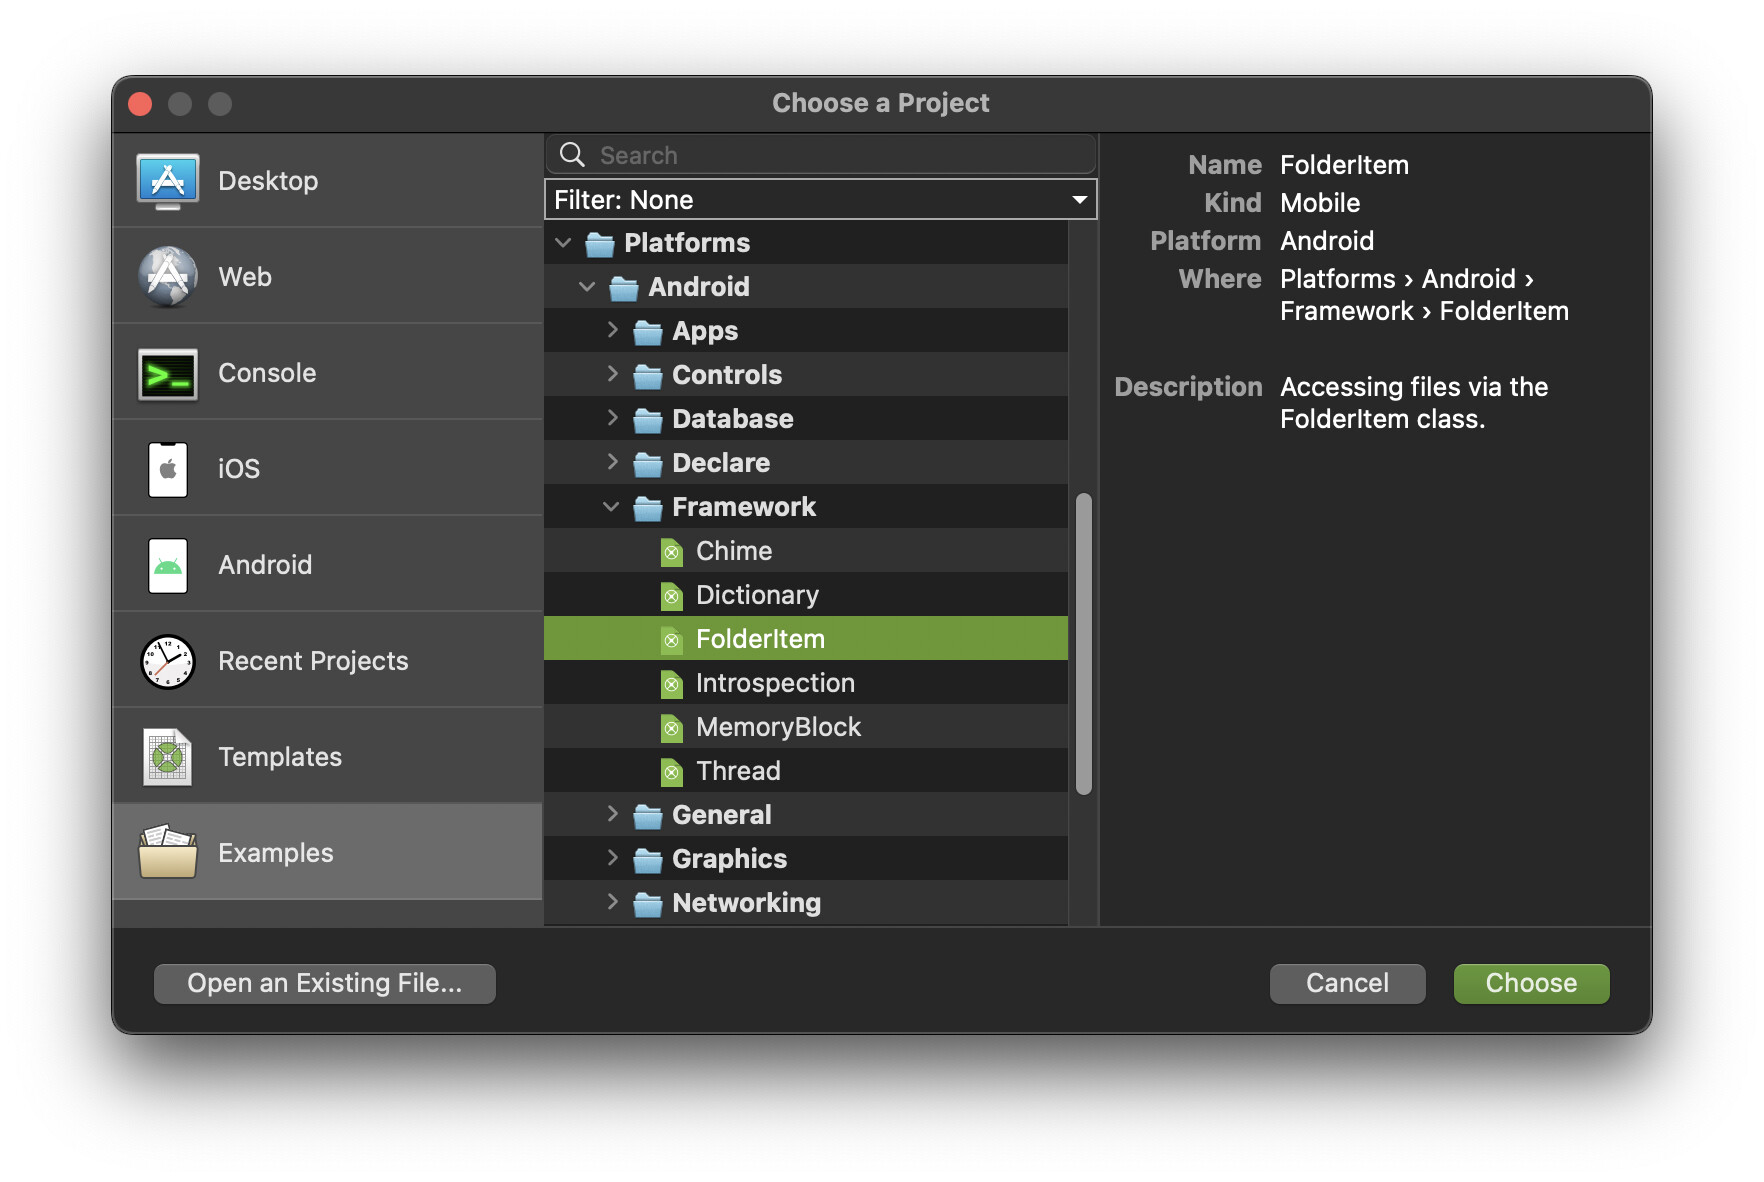Collapse the Android tree node
This screenshot has height=1182, width=1764.
pyautogui.click(x=588, y=287)
